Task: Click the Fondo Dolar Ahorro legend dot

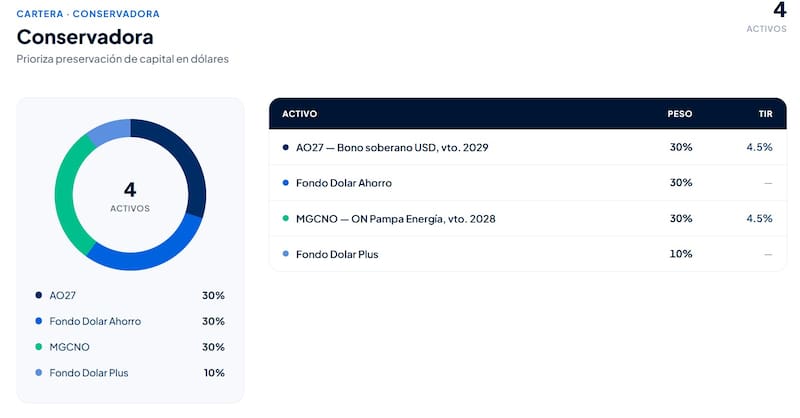Action: click(38, 321)
